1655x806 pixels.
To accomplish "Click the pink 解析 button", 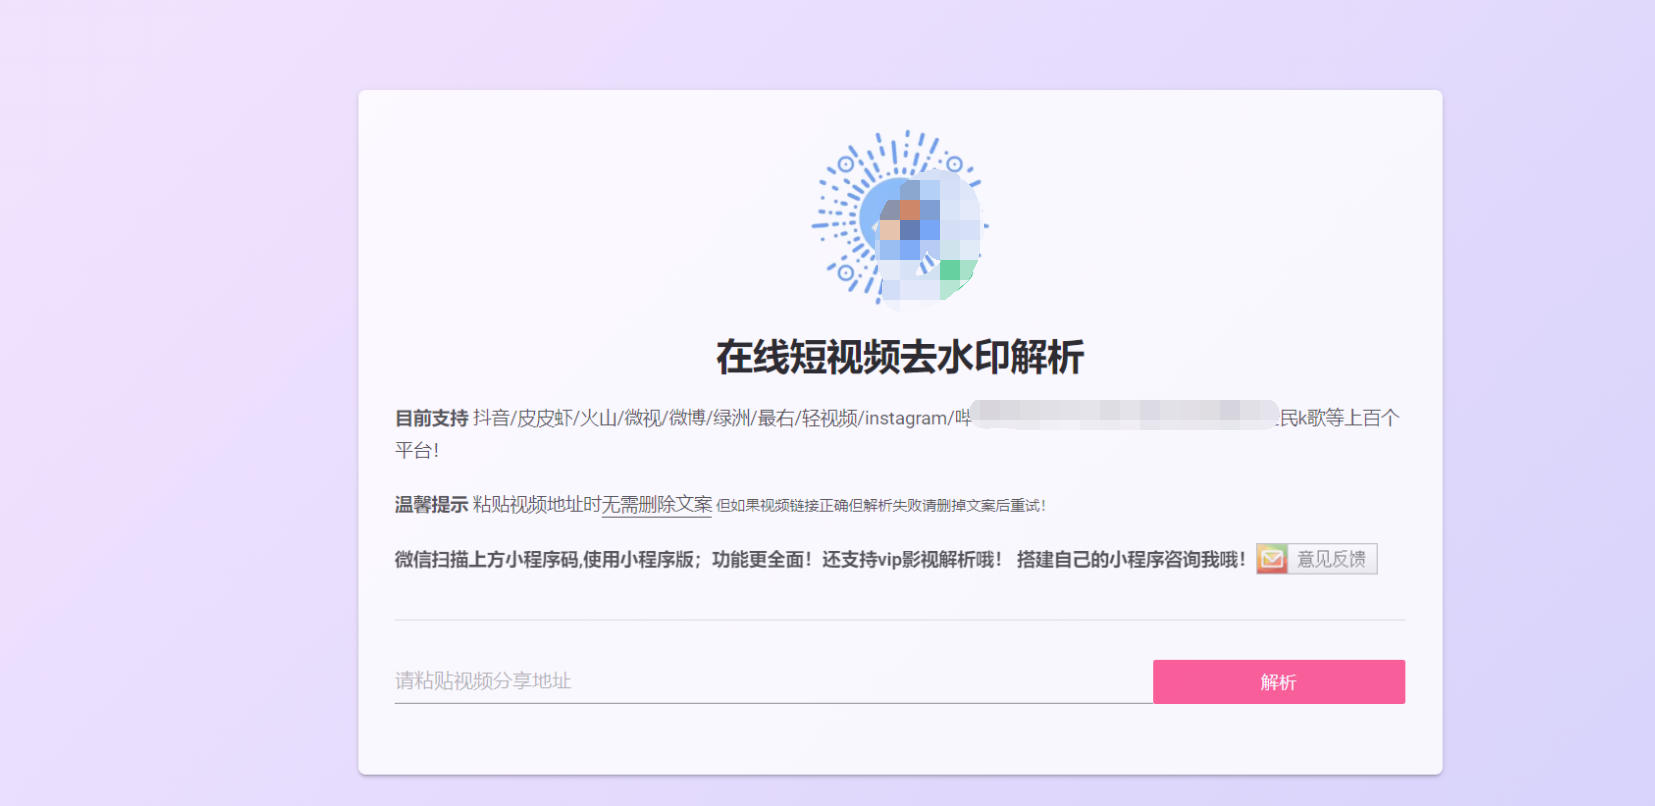I will tap(1278, 681).
